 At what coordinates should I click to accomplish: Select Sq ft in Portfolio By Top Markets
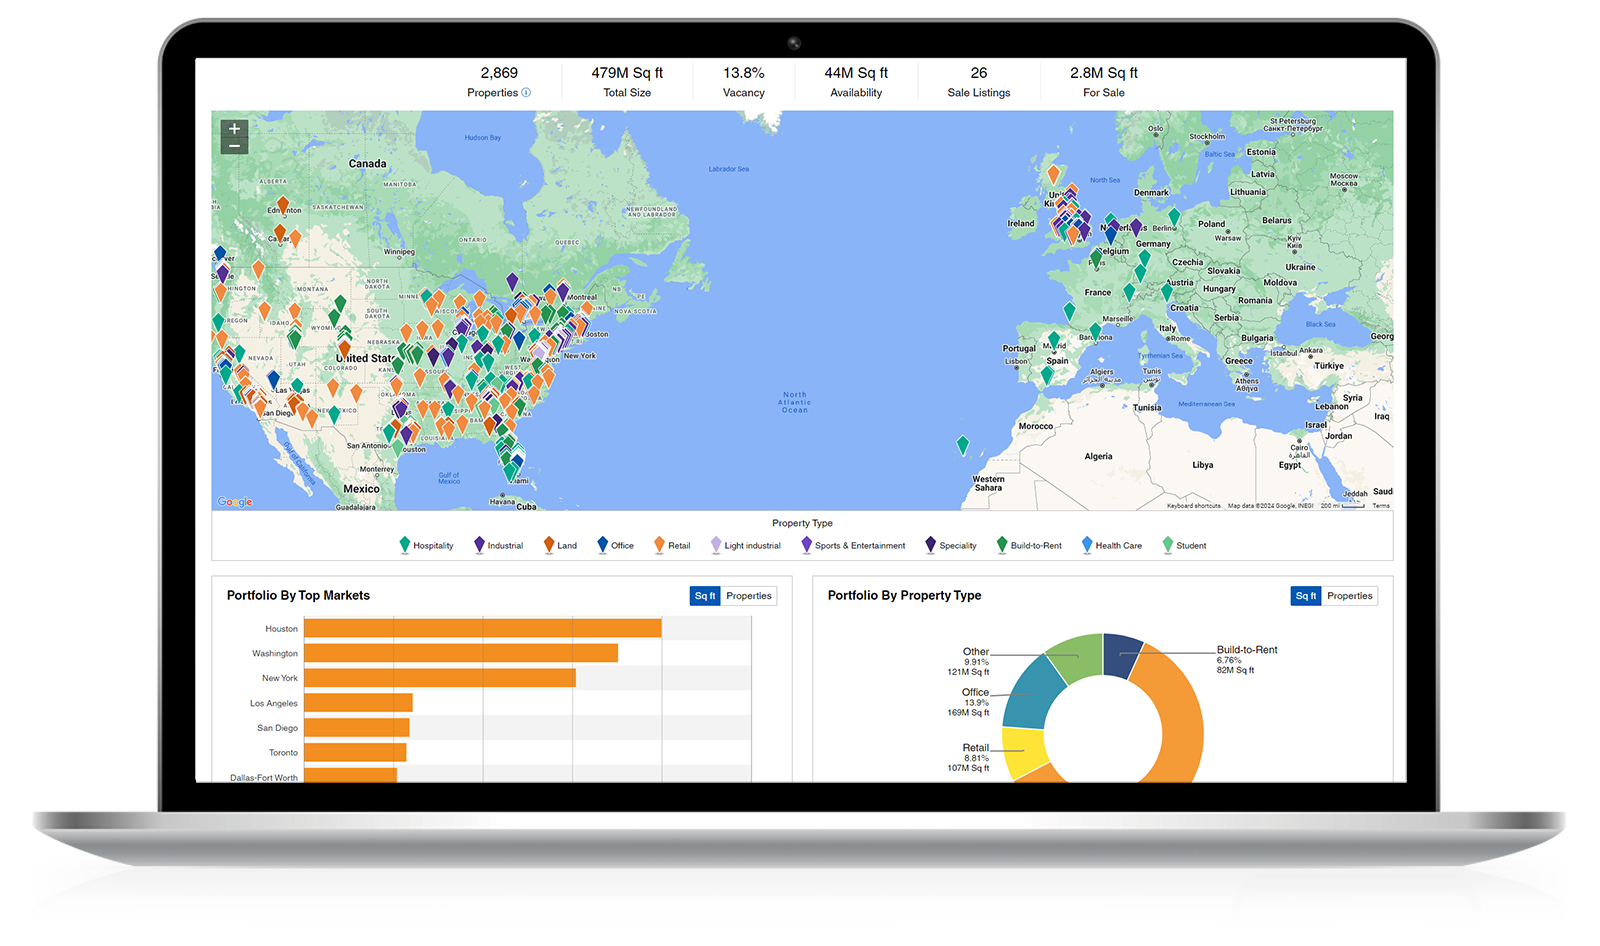(x=704, y=596)
